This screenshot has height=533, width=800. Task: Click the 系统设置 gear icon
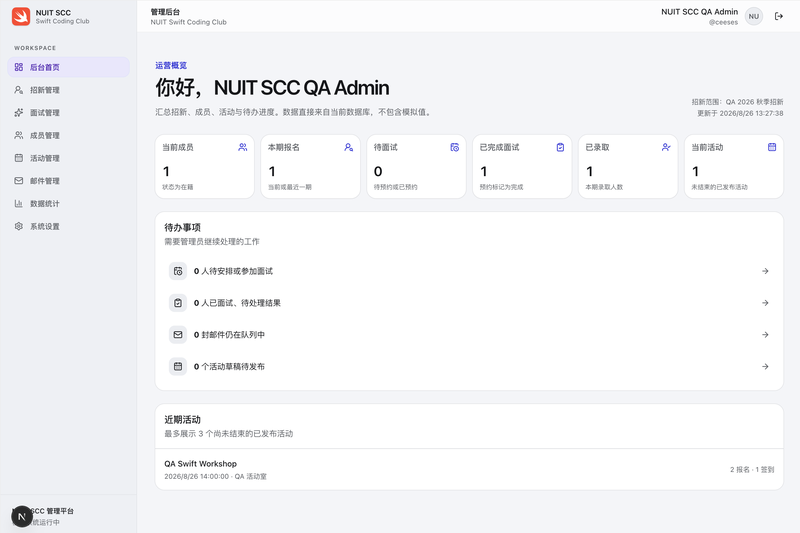(x=19, y=226)
